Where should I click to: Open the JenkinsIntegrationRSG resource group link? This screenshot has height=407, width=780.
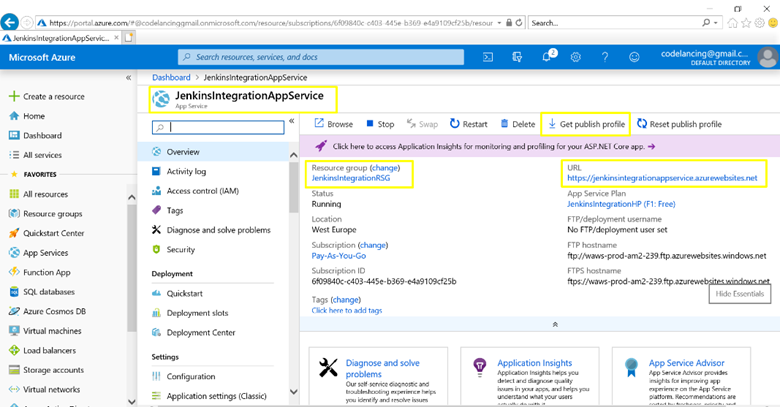351,178
